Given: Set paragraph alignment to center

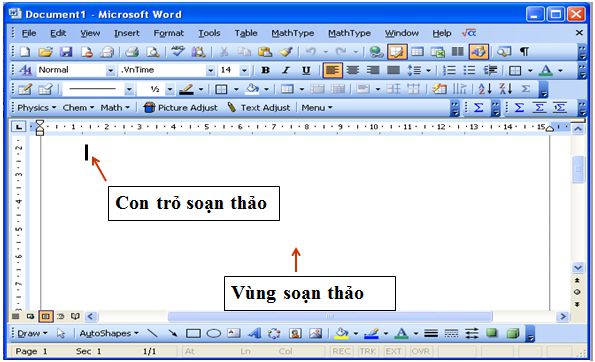Looking at the screenshot, I should click(x=353, y=70).
